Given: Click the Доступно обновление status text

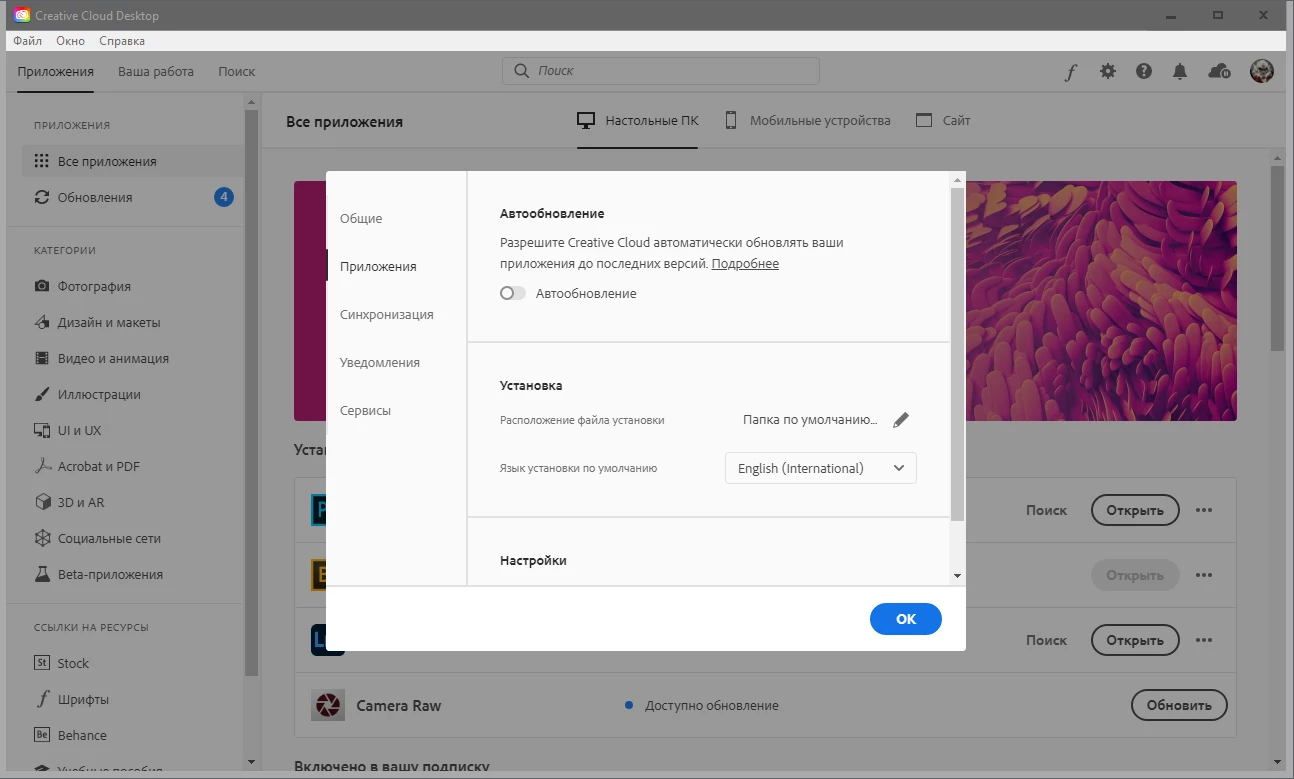Looking at the screenshot, I should tap(712, 705).
